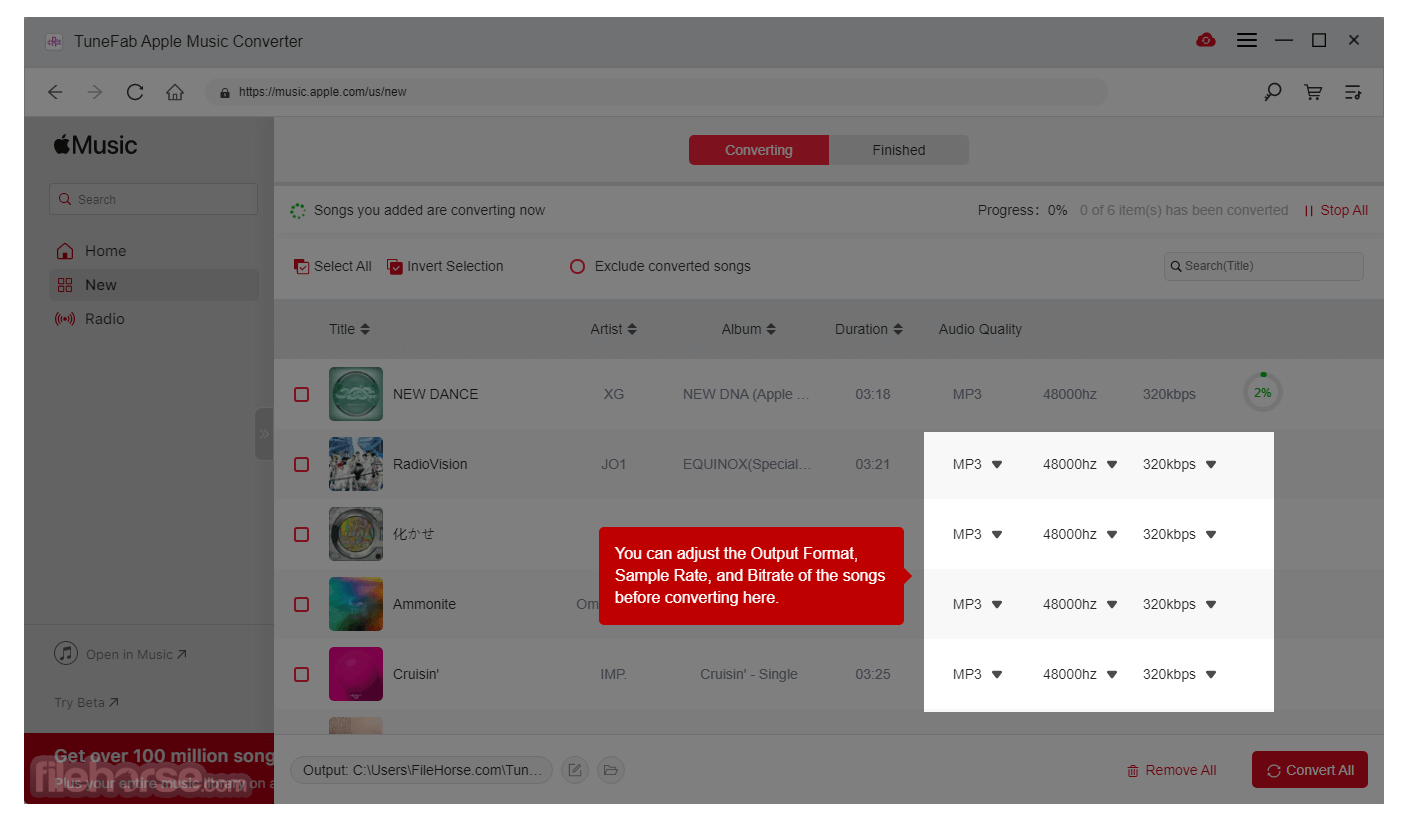Click the Invert Selection icon
Image resolution: width=1415 pixels, height=828 pixels.
pyautogui.click(x=395, y=267)
